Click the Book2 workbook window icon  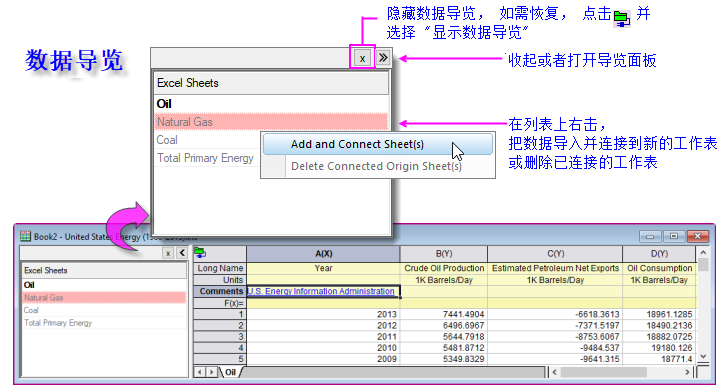click(25, 236)
